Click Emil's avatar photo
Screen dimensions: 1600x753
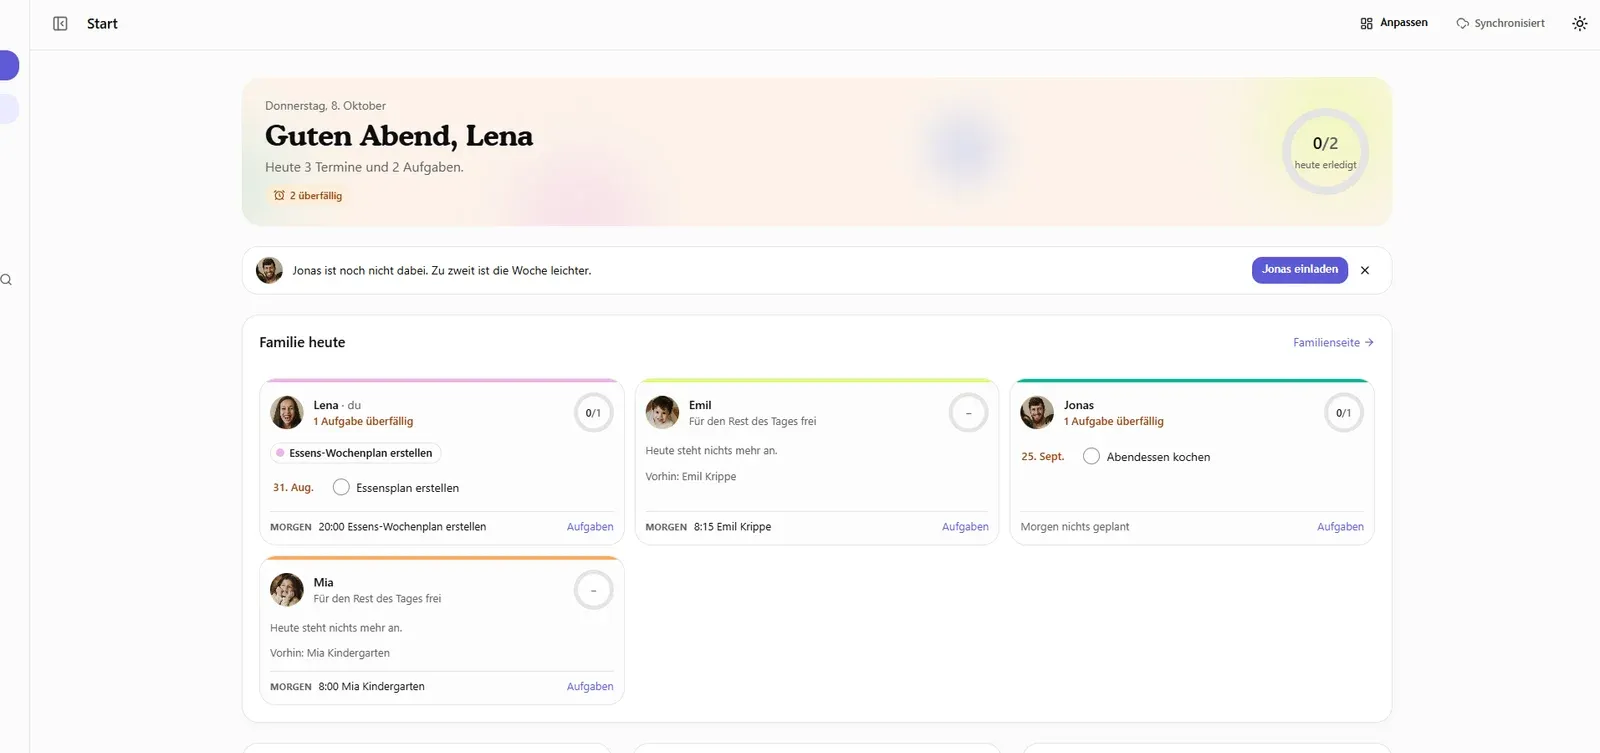tap(662, 412)
